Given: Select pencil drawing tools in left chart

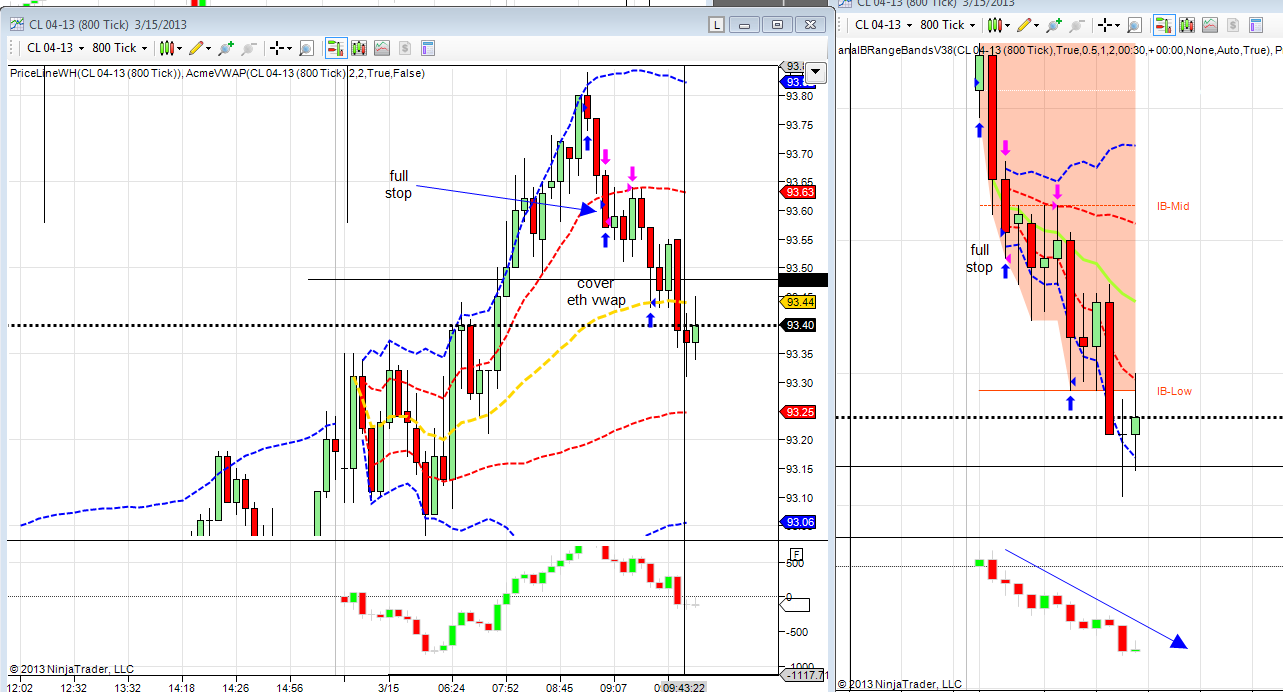Looking at the screenshot, I should click(196, 48).
